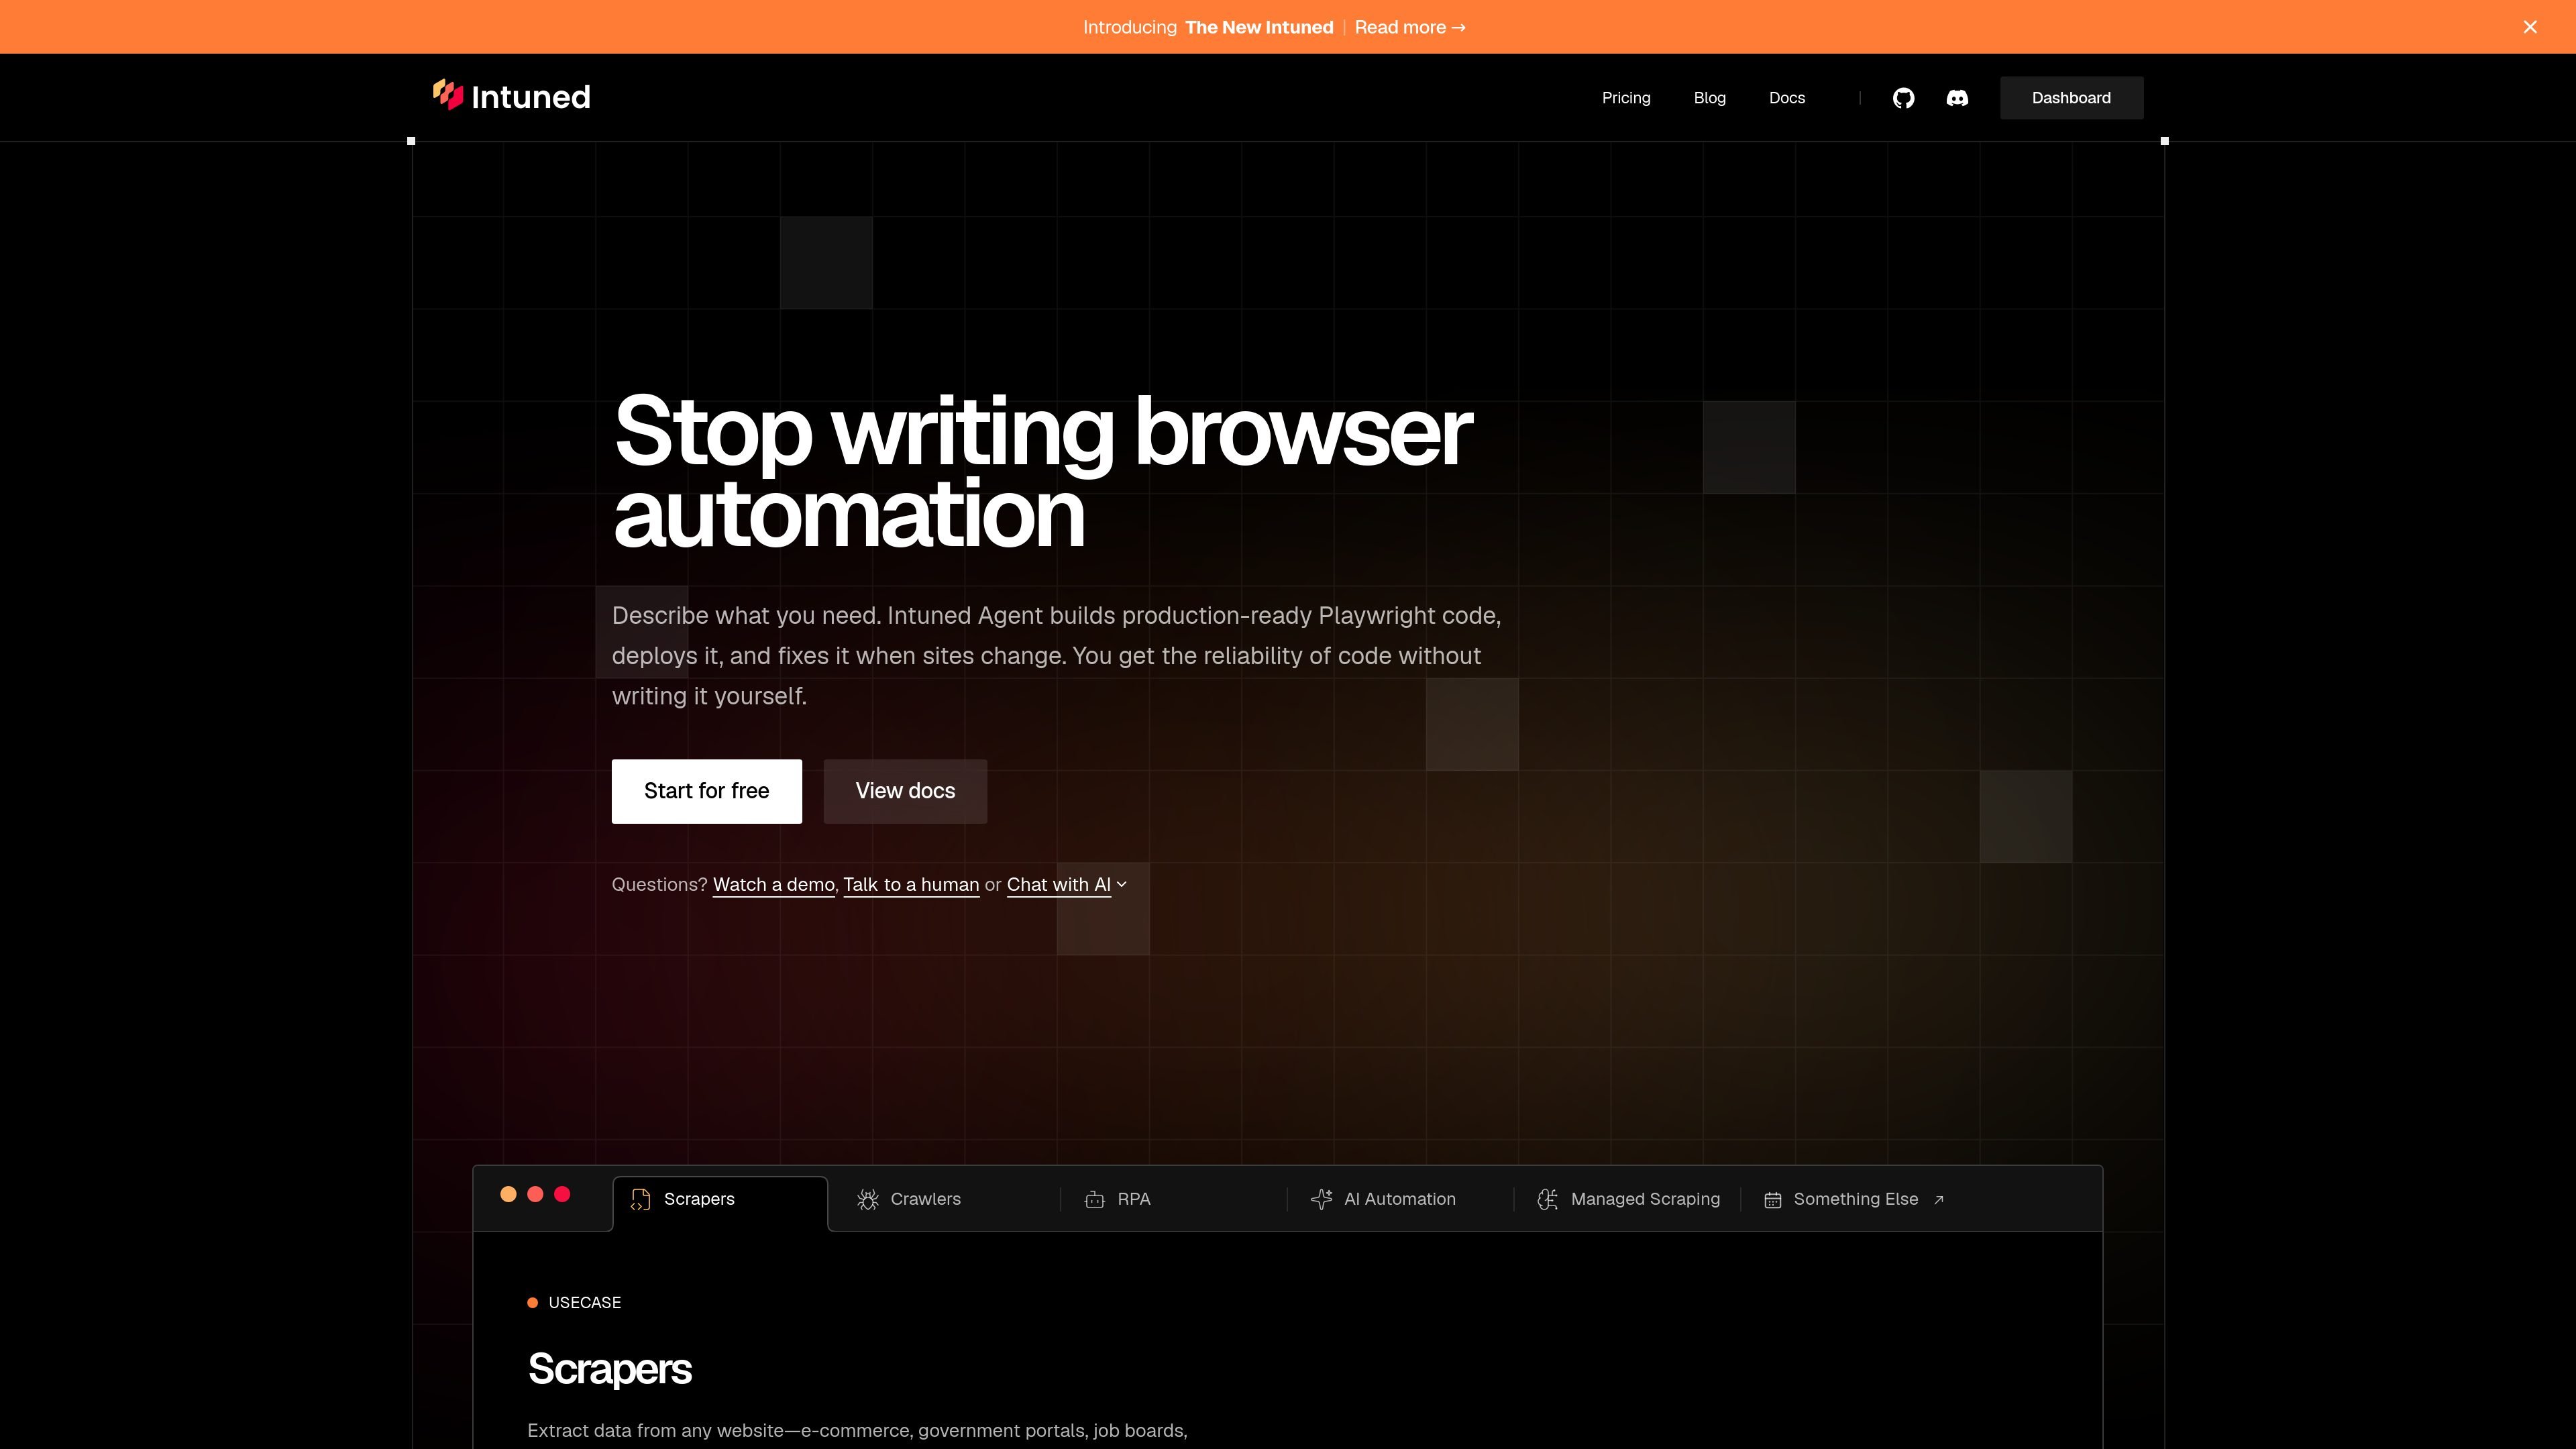Click the Talk to a human link
The width and height of the screenshot is (2576, 1449).
(911, 885)
